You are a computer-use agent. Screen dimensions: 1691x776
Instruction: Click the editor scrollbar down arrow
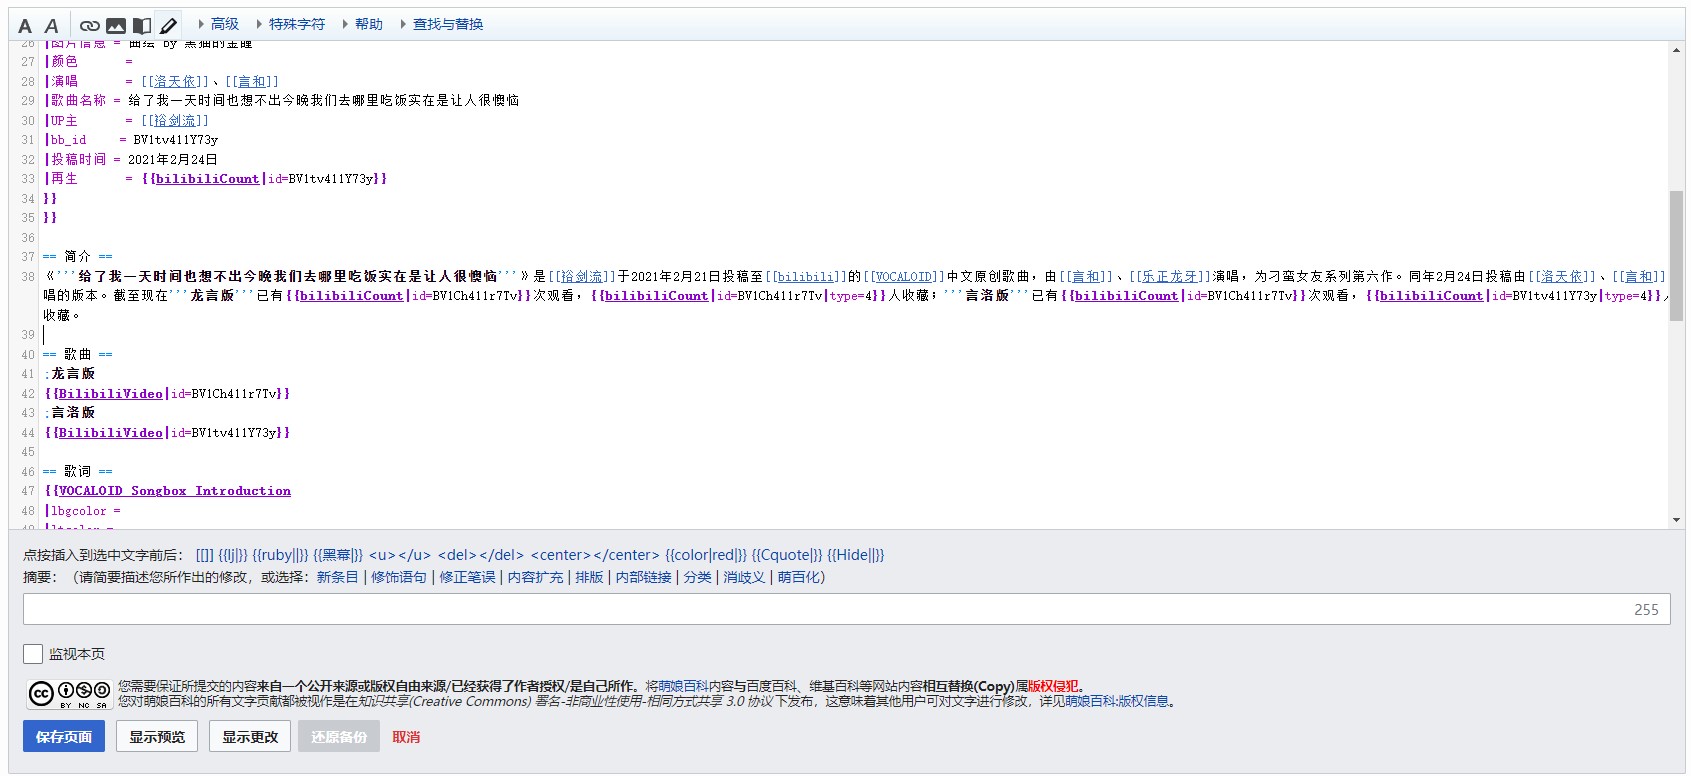1676,520
